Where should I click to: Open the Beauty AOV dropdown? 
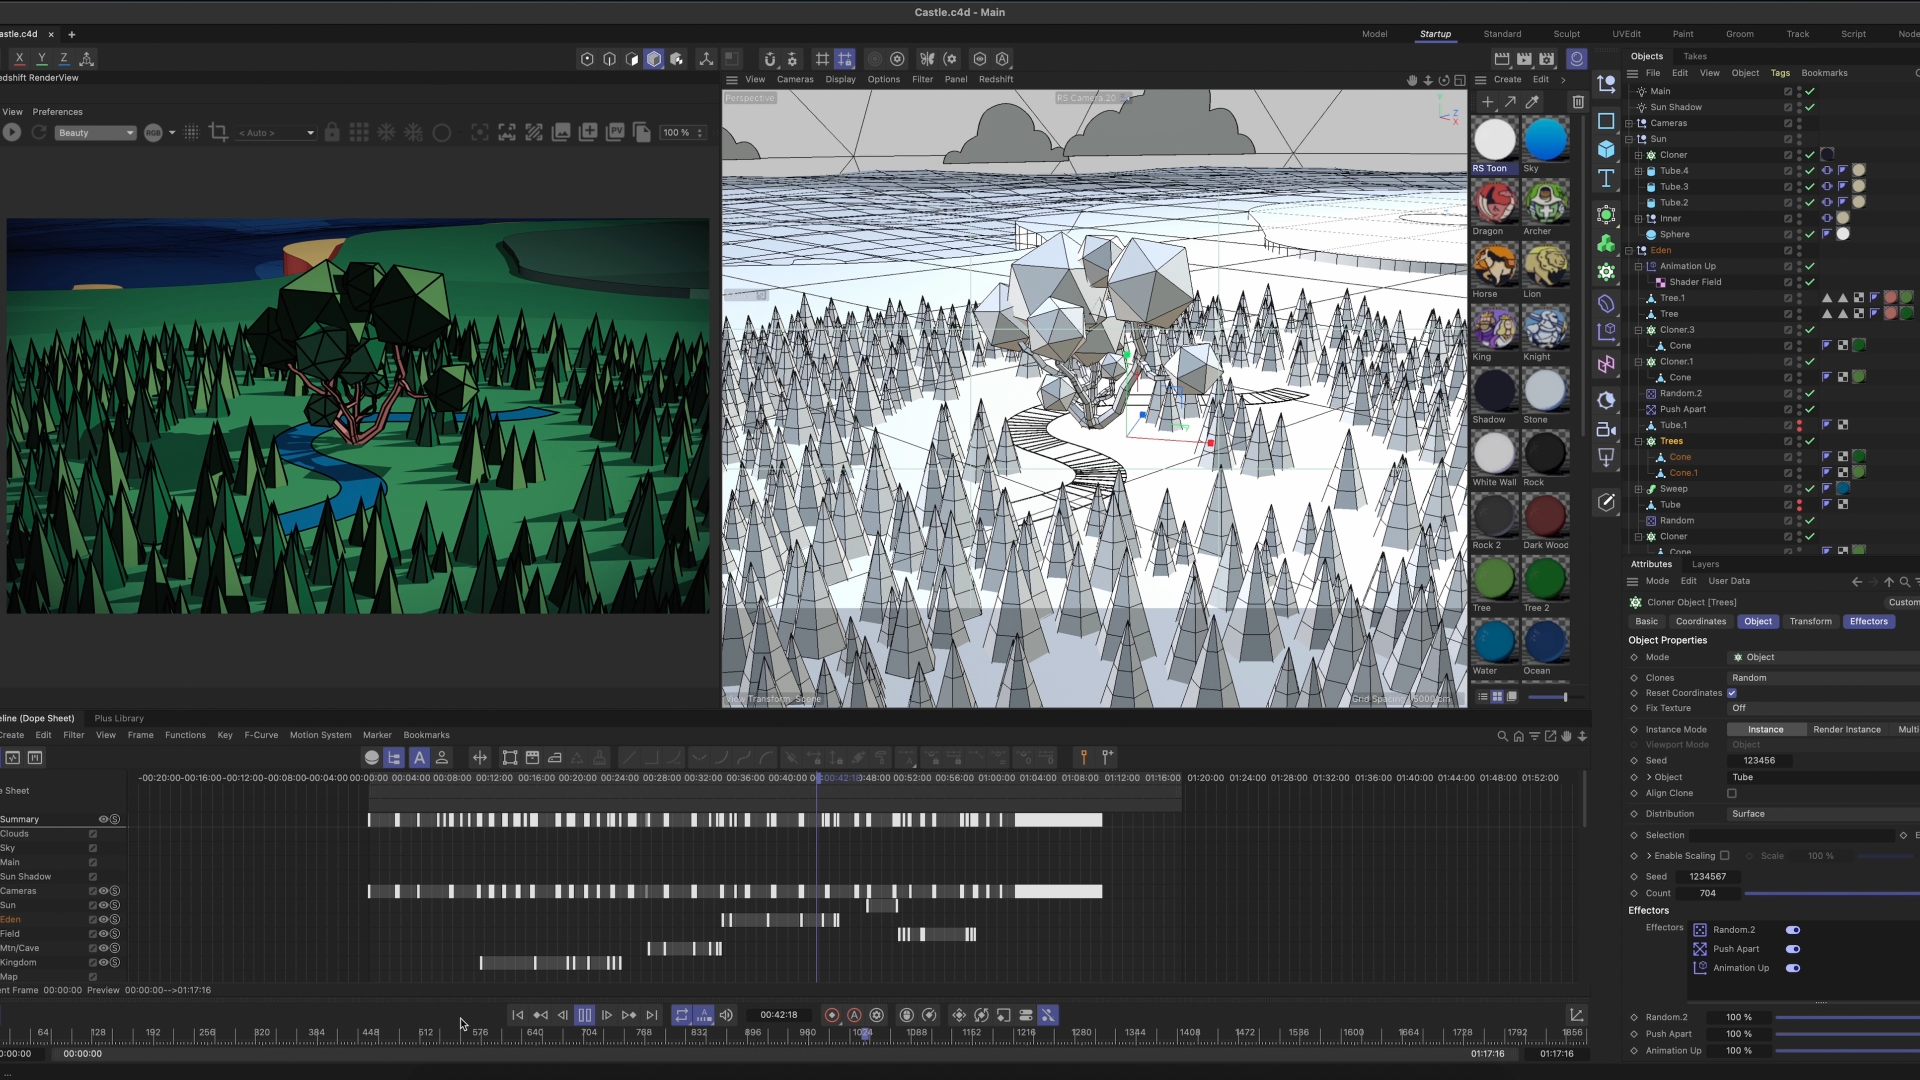(96, 133)
